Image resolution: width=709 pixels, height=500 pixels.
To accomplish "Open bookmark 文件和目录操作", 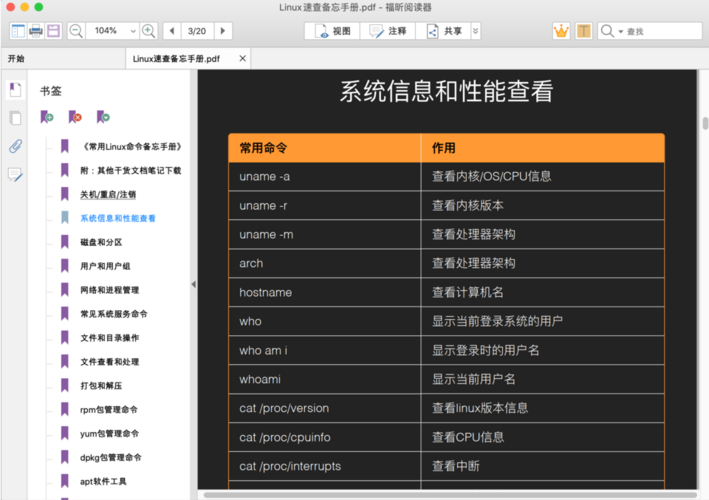I will point(109,338).
